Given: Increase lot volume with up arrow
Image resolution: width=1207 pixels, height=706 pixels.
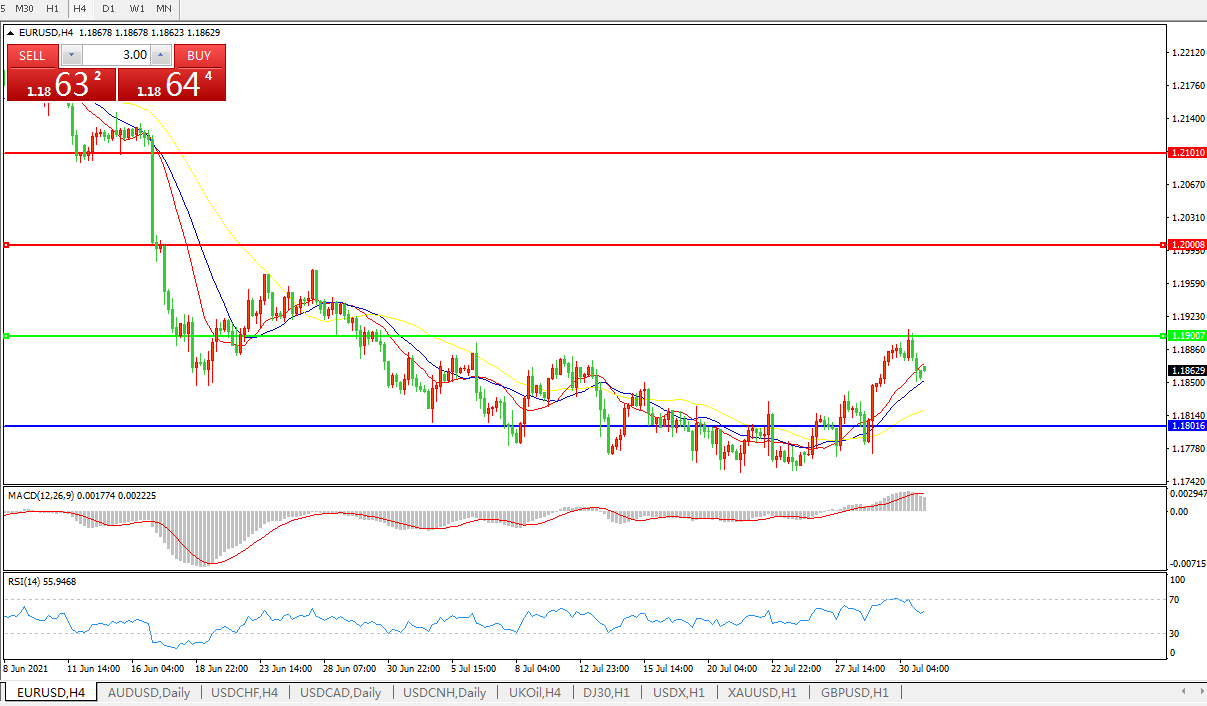Looking at the screenshot, I should [x=160, y=55].
